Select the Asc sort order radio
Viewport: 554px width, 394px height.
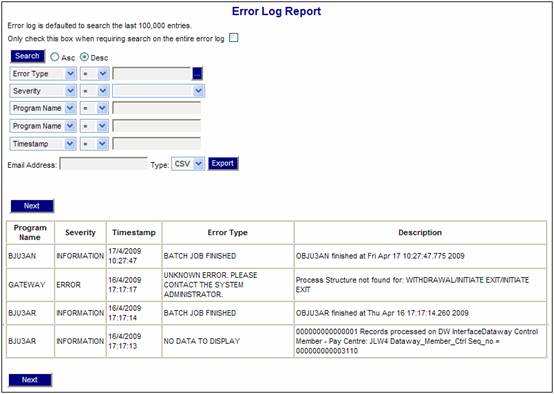point(54,57)
